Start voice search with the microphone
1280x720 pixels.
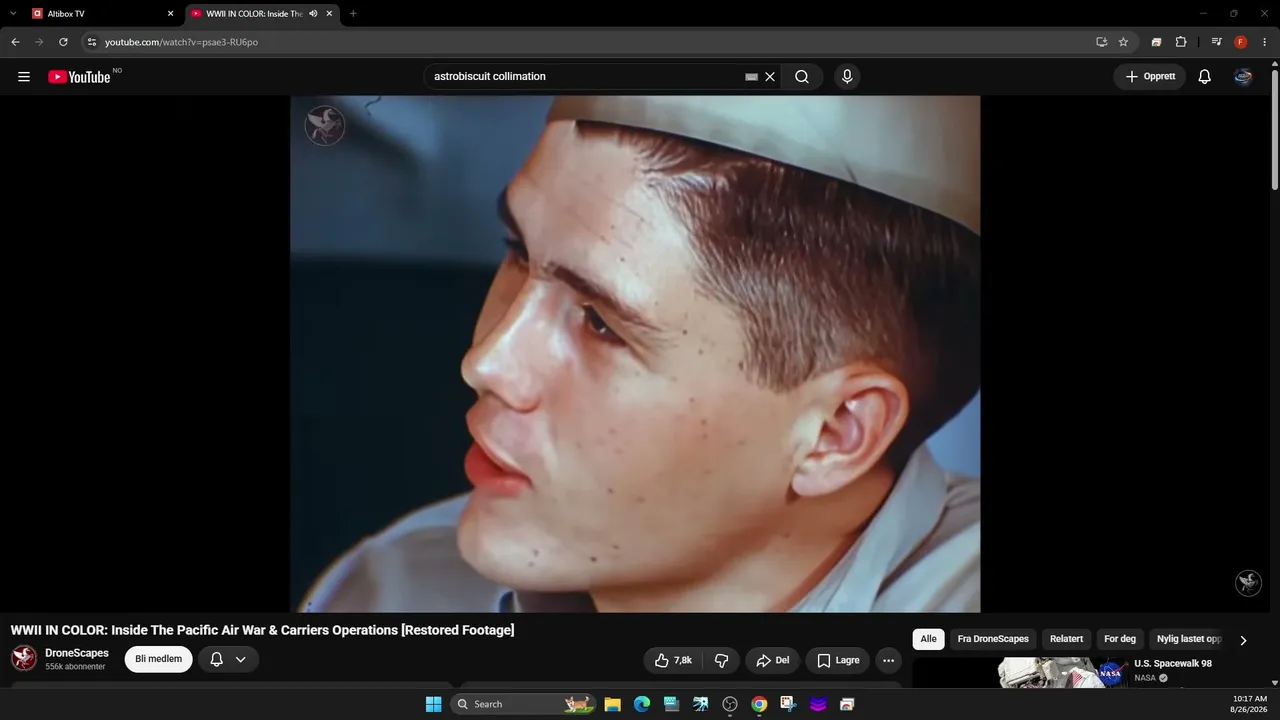tap(847, 77)
